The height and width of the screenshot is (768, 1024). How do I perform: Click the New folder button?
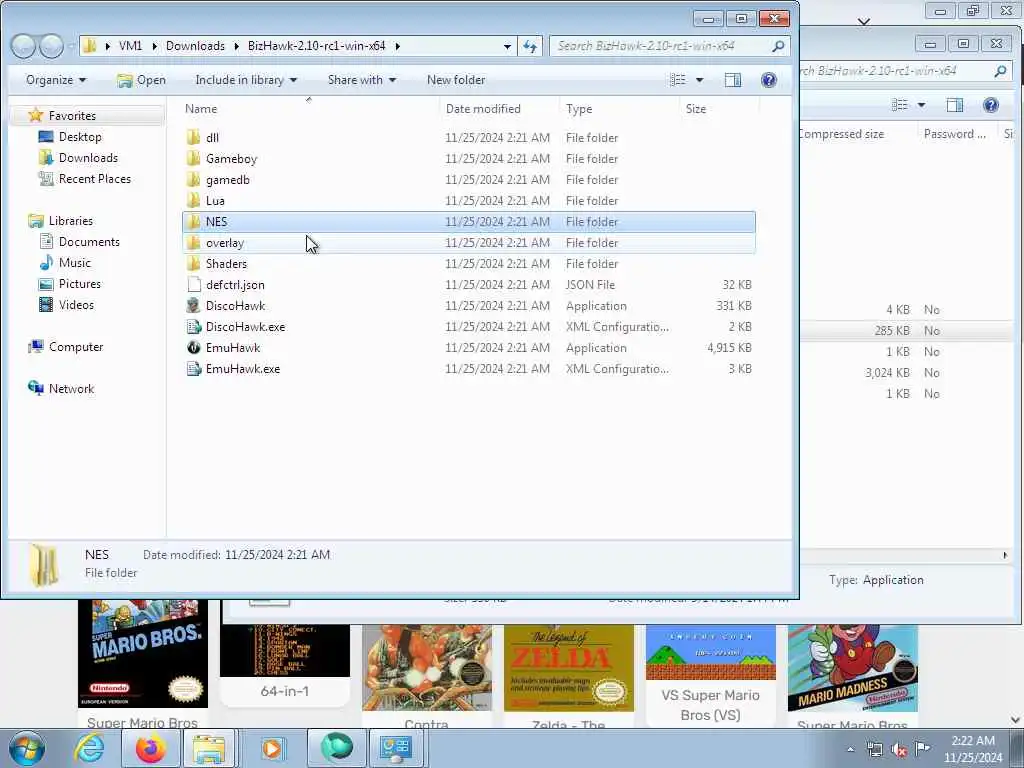(456, 80)
